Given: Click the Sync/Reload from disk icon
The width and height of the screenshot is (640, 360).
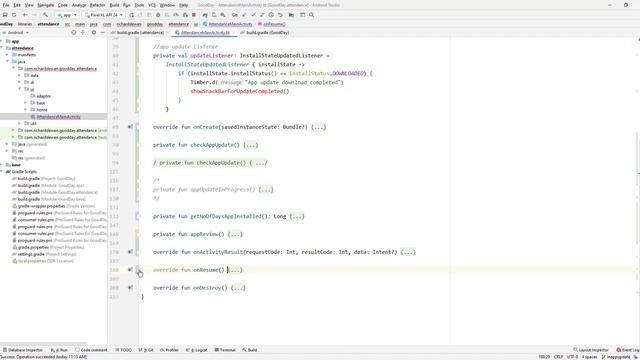Looking at the screenshot, I should pyautogui.click(x=14, y=15).
